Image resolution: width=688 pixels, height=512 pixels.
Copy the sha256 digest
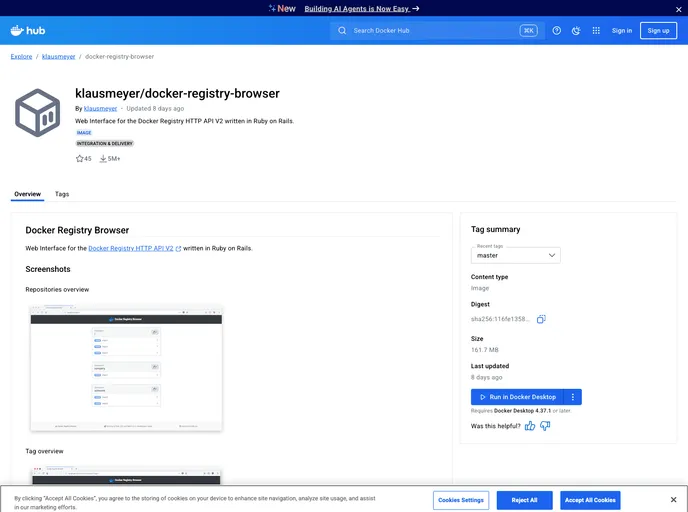coord(541,319)
